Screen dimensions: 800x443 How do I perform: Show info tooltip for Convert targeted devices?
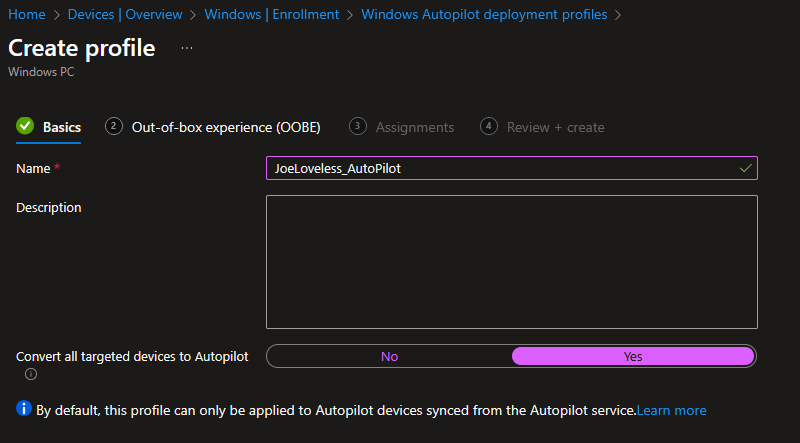(x=31, y=374)
